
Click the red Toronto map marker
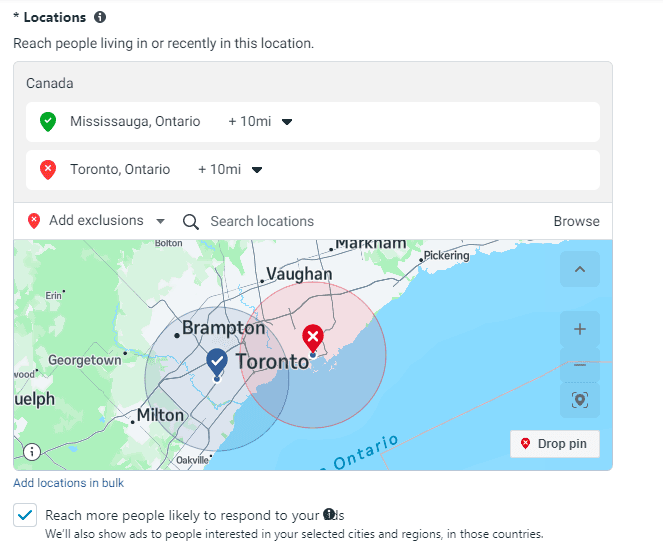coord(313,336)
